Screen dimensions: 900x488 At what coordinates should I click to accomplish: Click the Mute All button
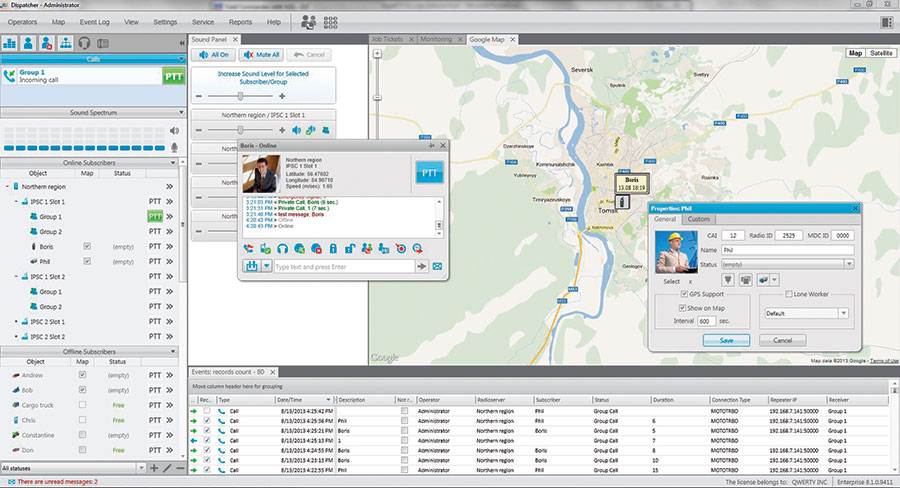260,54
